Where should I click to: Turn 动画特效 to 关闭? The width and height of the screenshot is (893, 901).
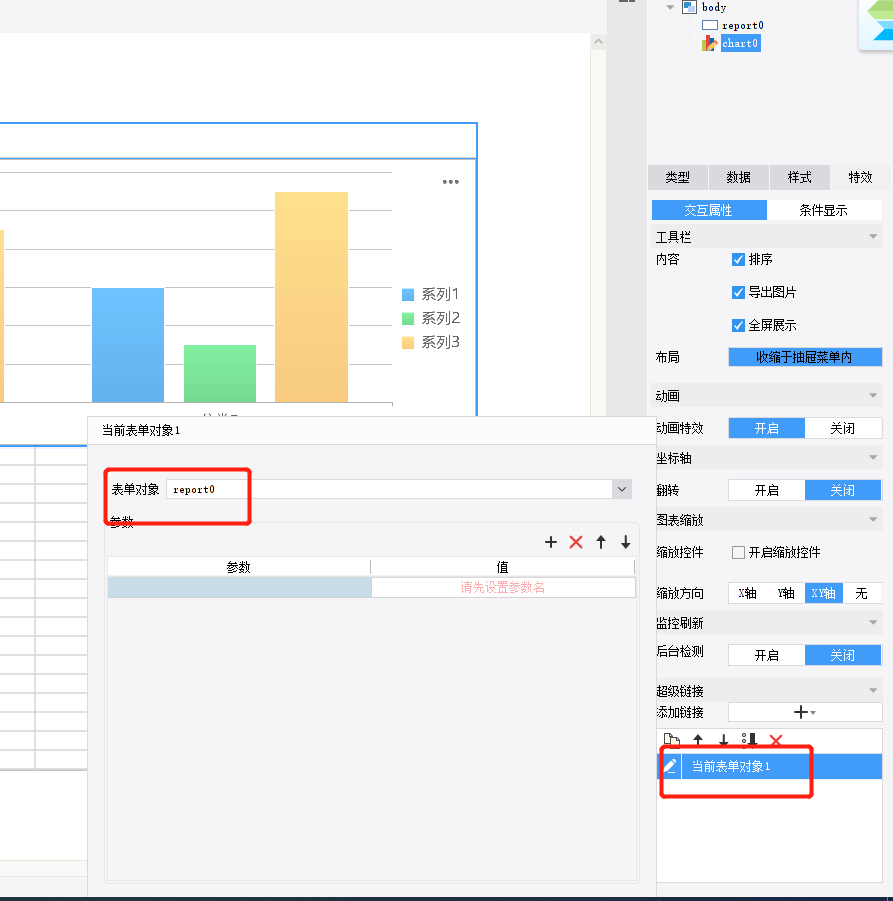(842, 428)
